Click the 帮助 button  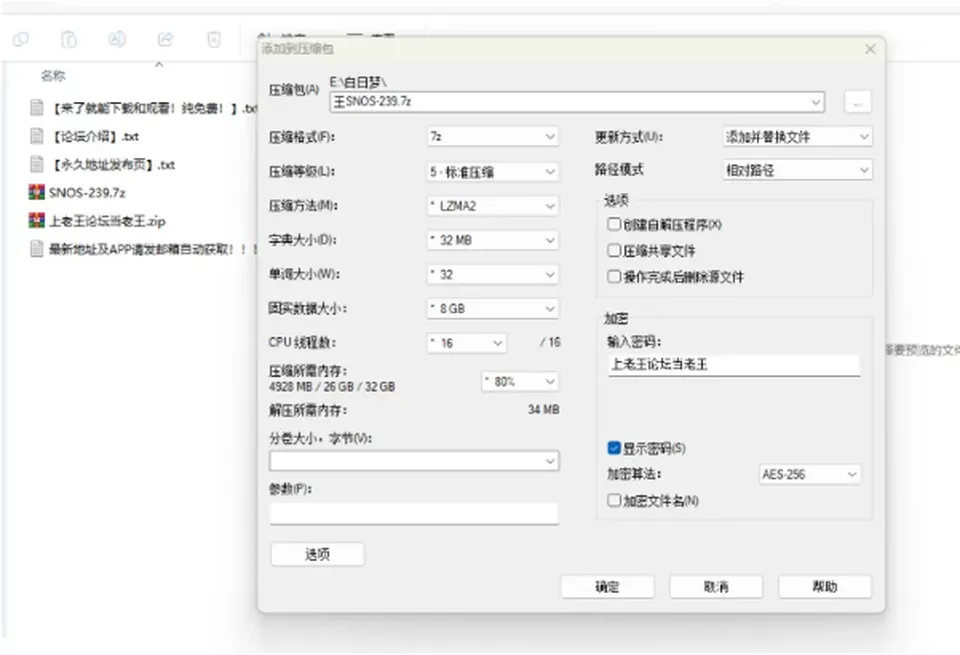coord(825,586)
